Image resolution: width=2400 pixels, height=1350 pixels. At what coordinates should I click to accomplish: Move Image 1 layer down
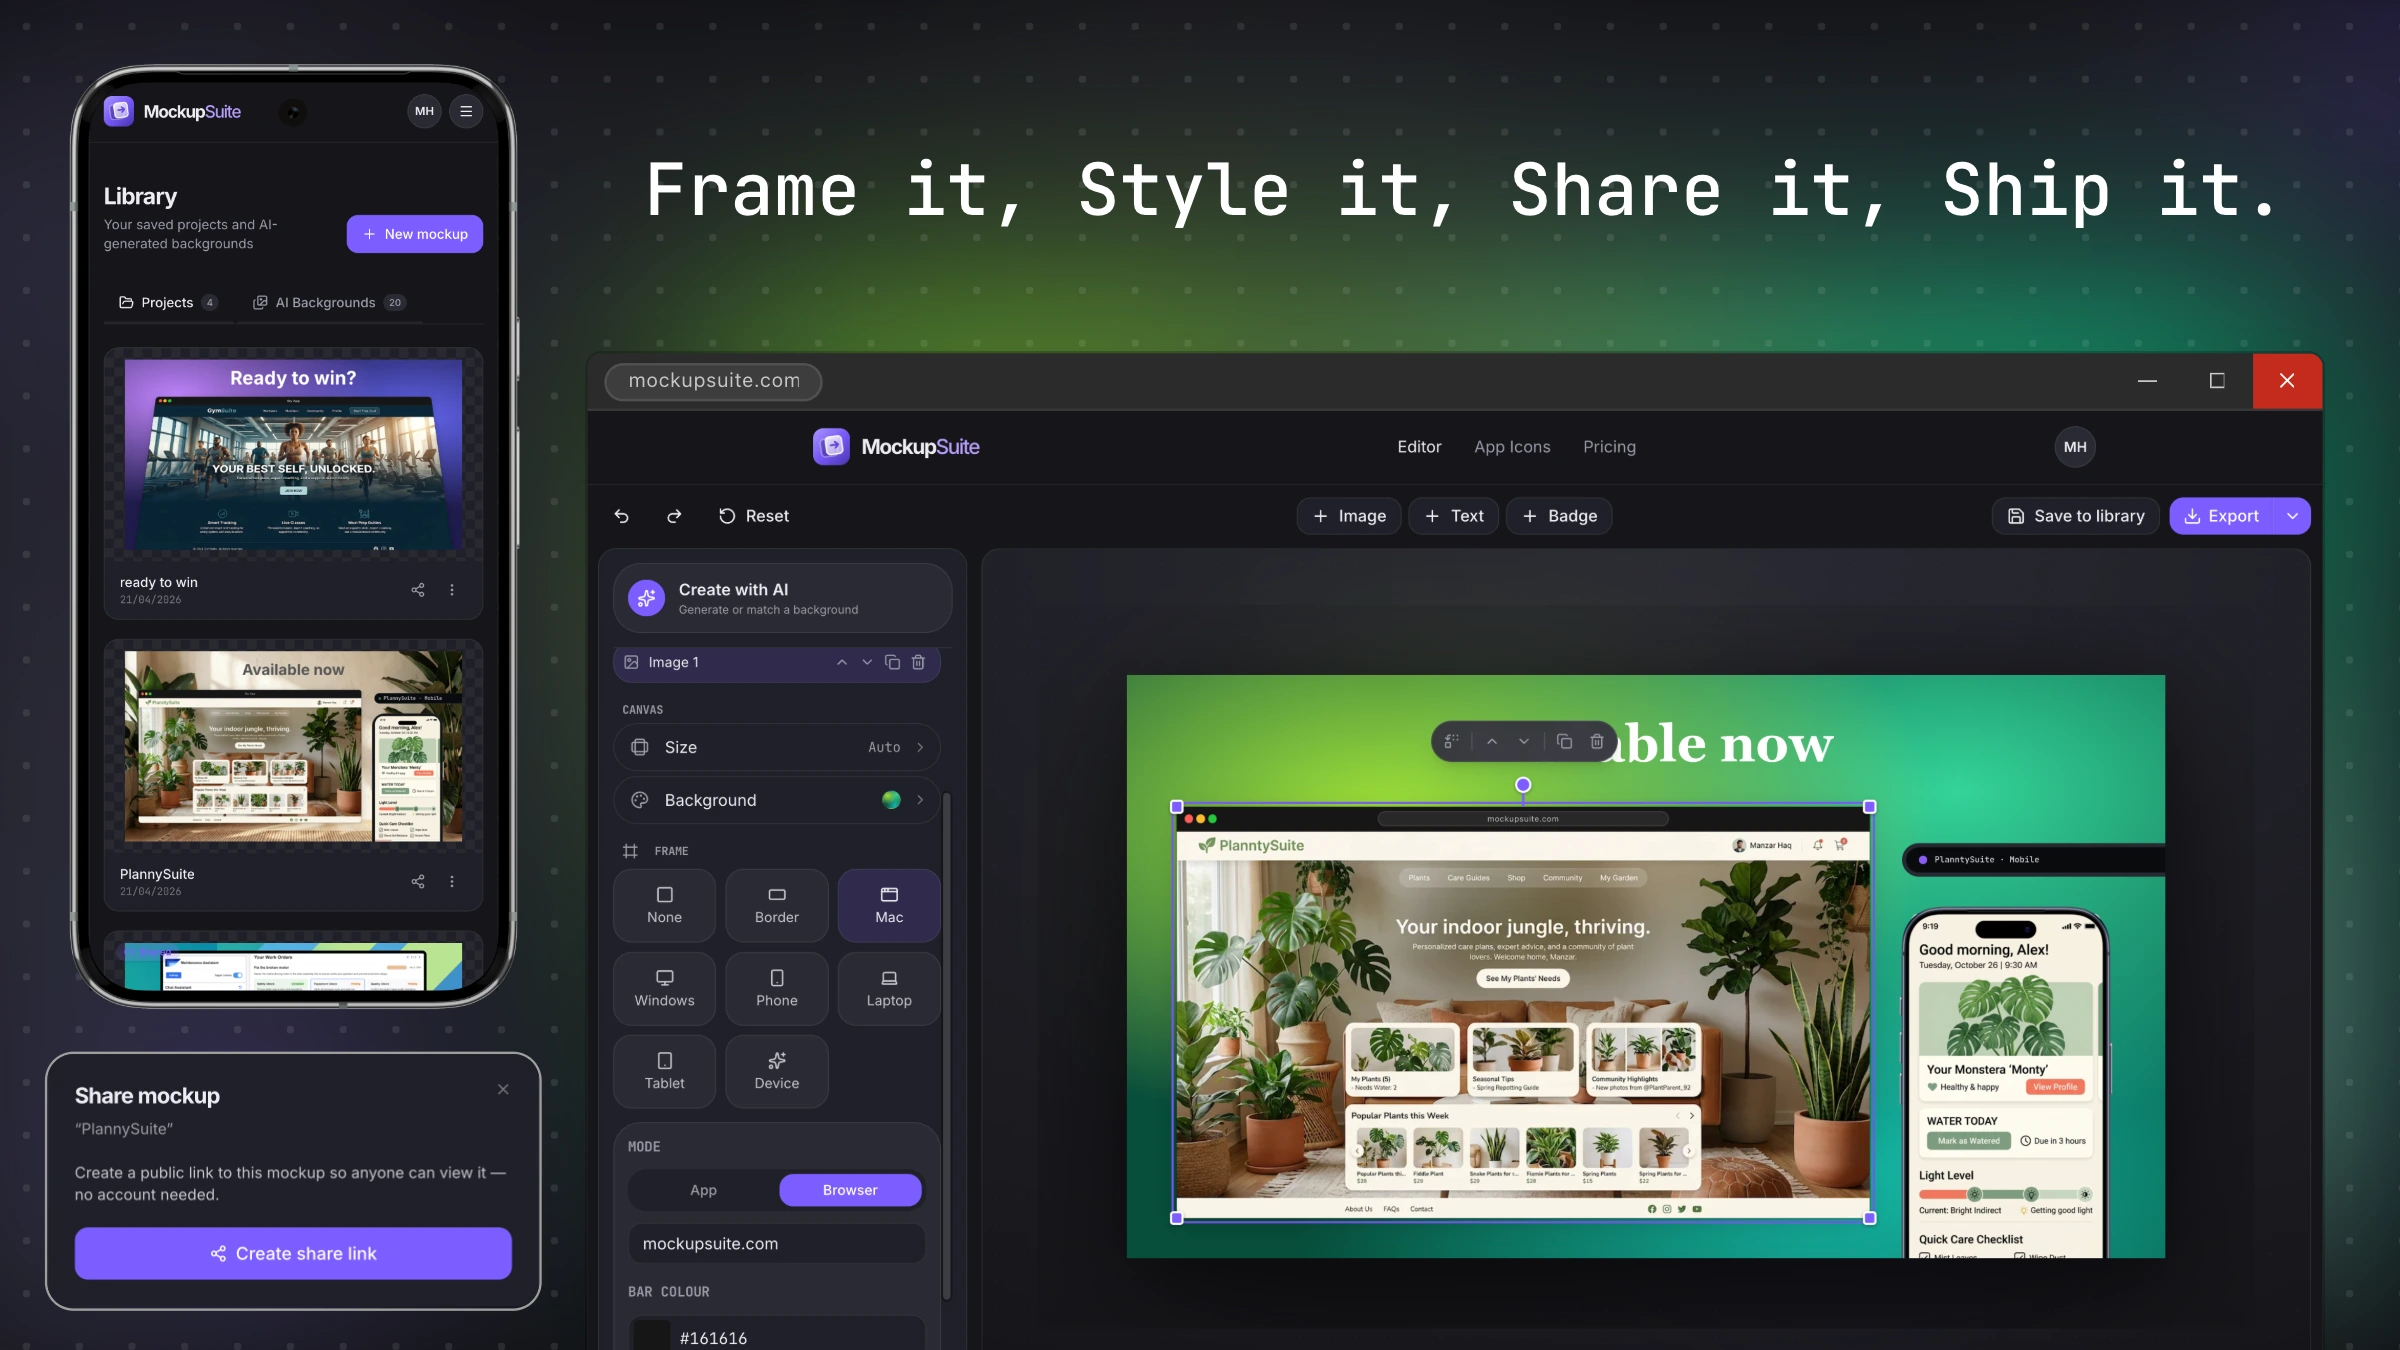(867, 662)
